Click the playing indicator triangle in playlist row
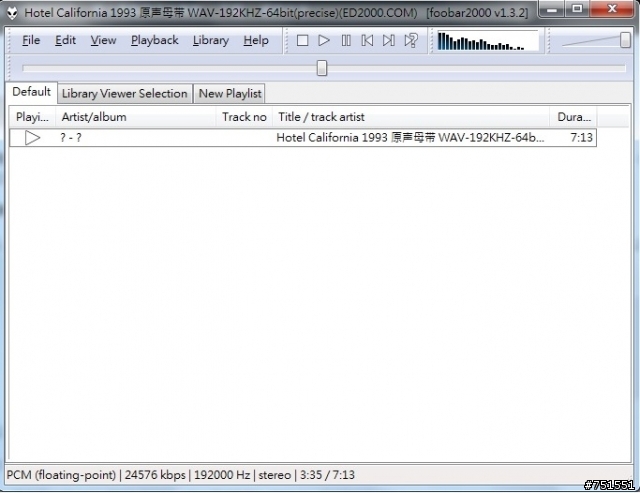This screenshot has width=640, height=493. [x=32, y=138]
